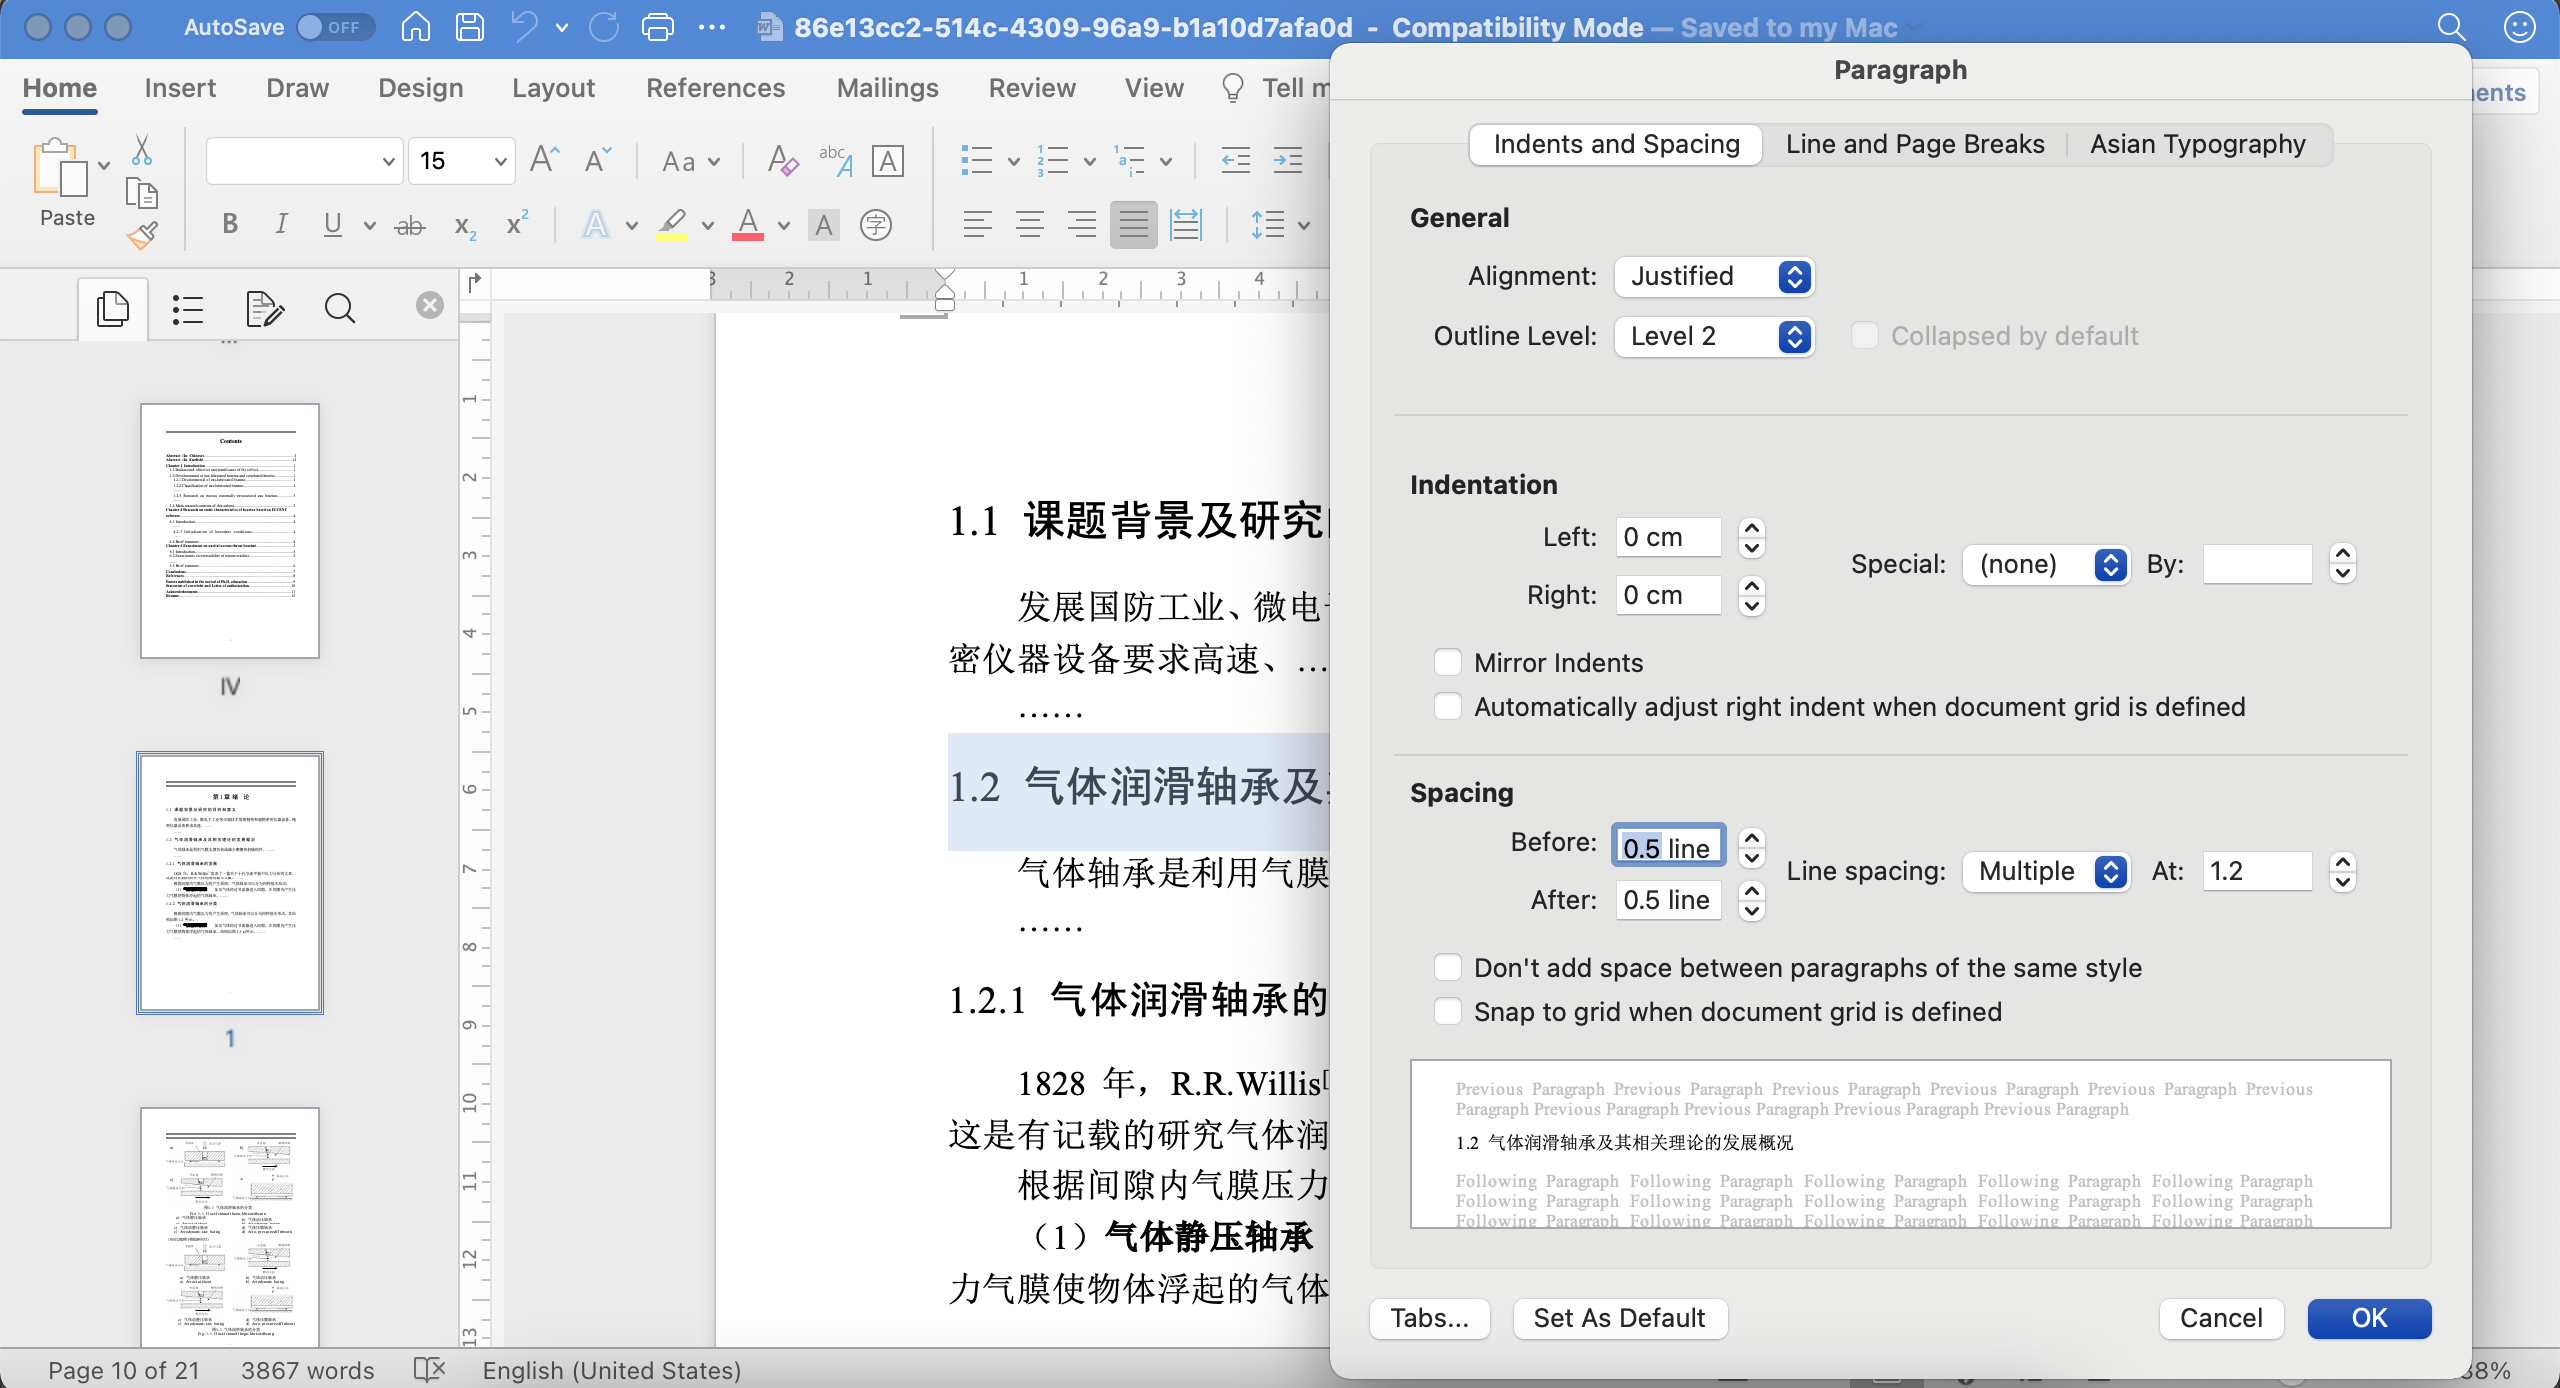Select page 1 thumbnail in sidebar
The image size is (2560, 1388).
229,884
